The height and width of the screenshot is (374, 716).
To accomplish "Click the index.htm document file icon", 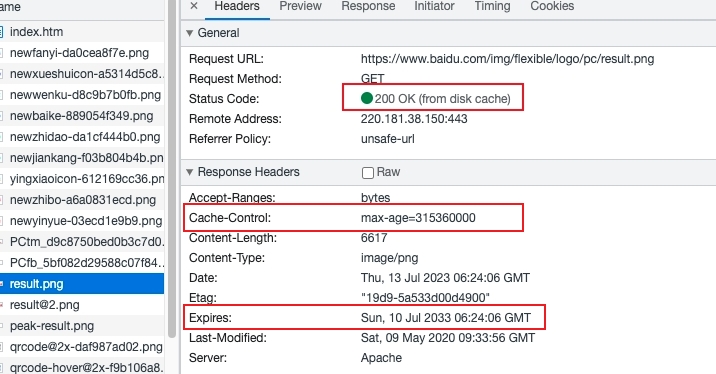I will tap(1, 32).
